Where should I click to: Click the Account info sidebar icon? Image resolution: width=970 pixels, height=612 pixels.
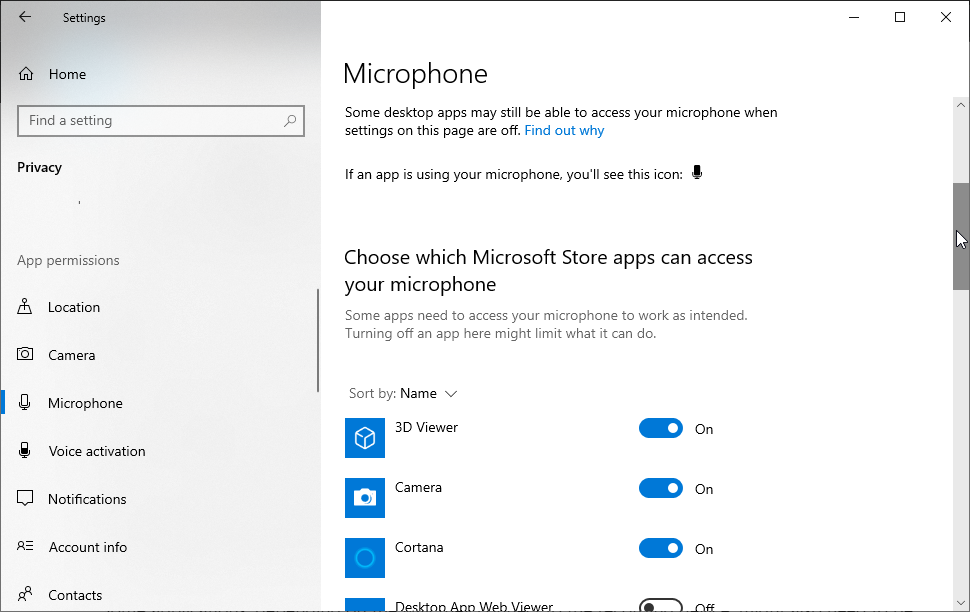(26, 547)
